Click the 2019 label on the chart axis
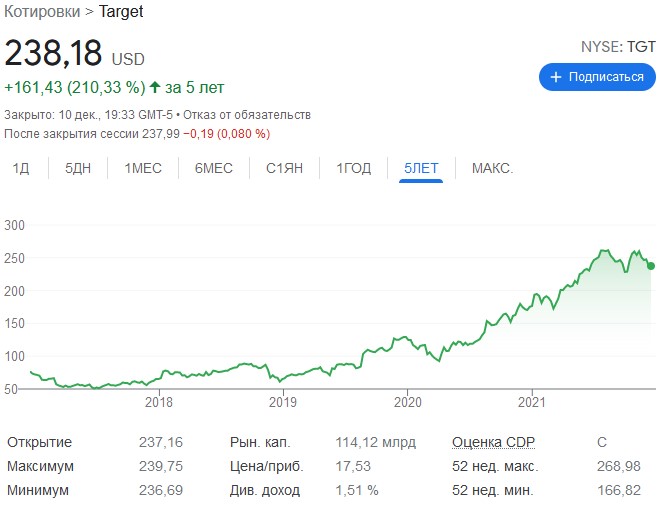 (283, 402)
